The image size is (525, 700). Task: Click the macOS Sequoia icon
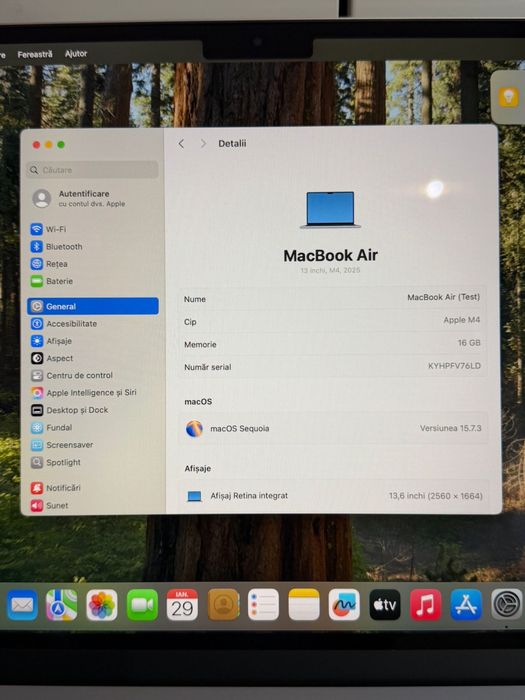(x=194, y=429)
